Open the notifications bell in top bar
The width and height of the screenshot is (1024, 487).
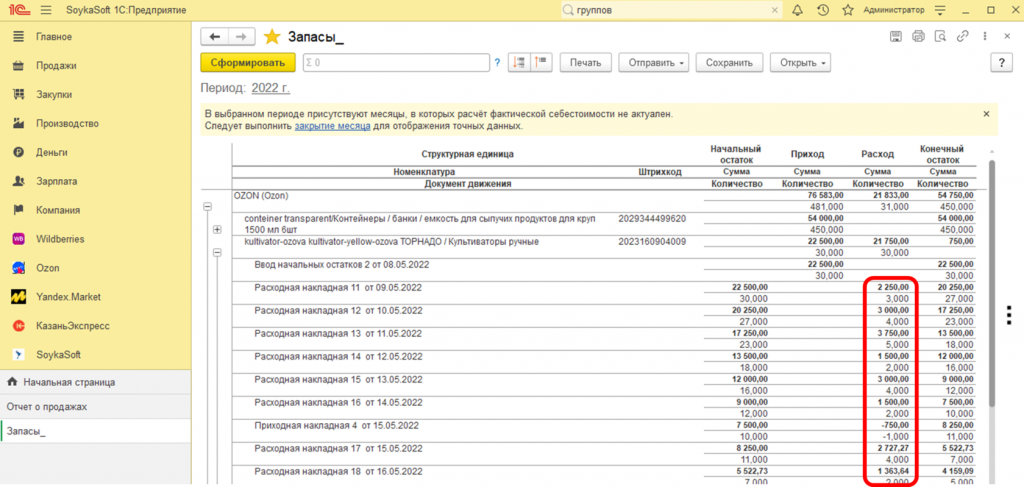point(797,10)
